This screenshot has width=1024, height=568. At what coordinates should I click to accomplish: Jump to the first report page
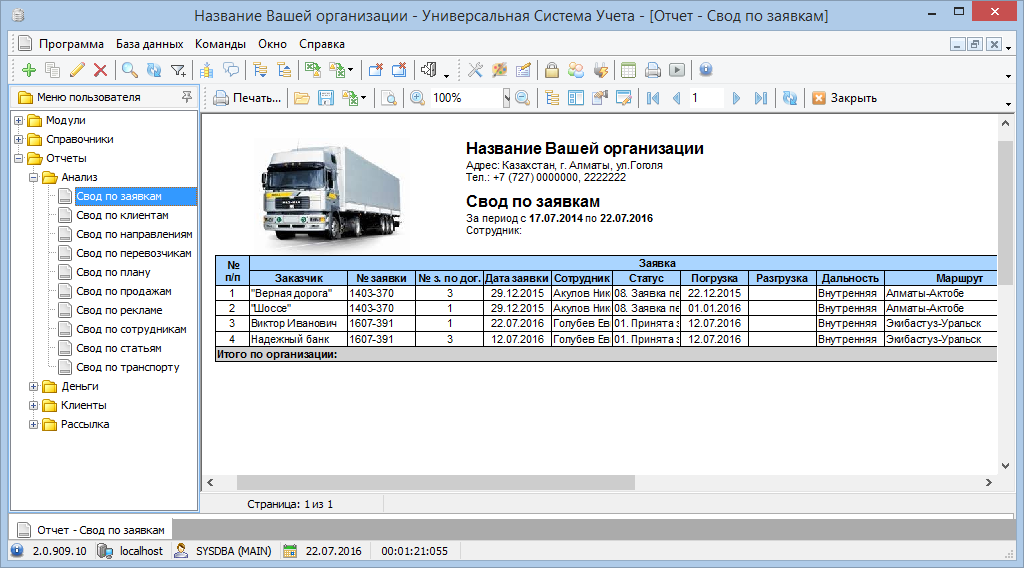coord(653,98)
